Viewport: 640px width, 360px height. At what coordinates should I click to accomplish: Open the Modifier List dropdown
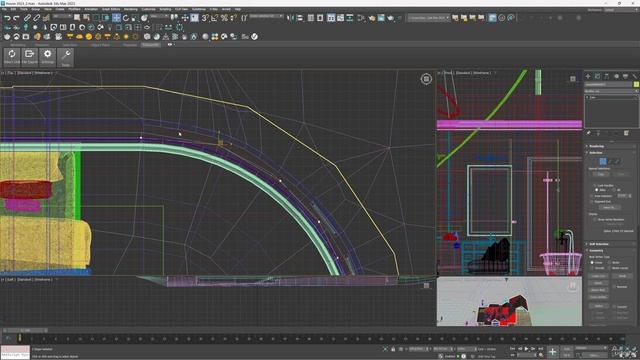click(611, 91)
